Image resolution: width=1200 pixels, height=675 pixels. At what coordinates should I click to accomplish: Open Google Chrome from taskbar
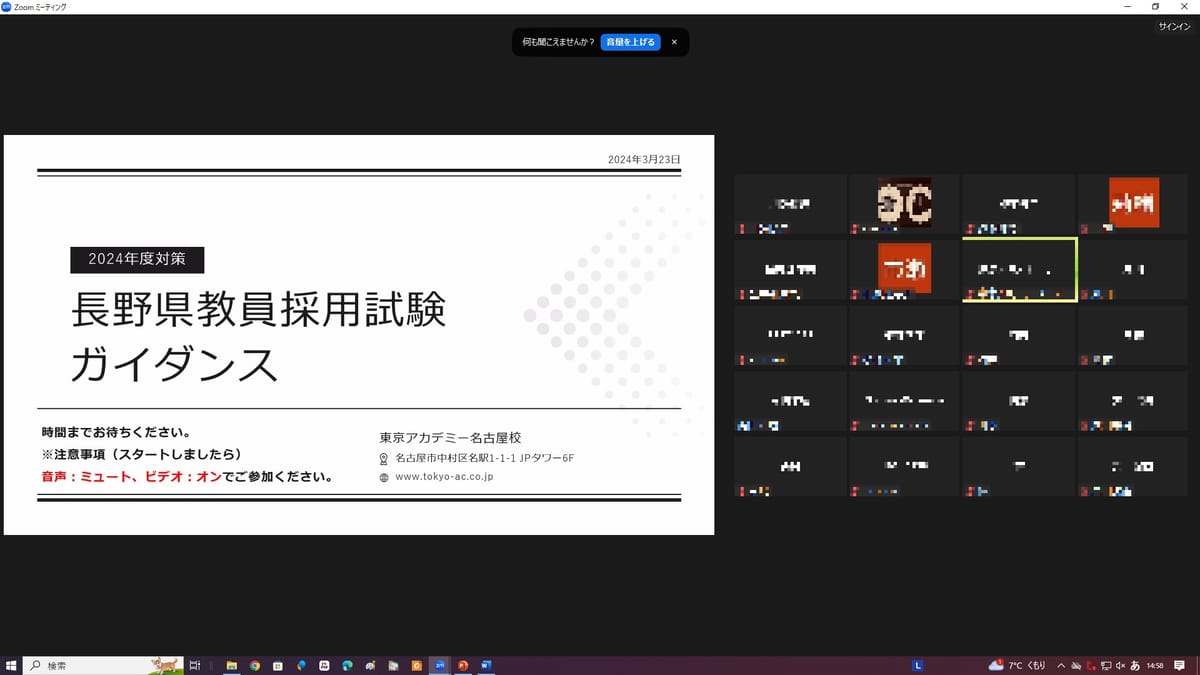point(255,665)
